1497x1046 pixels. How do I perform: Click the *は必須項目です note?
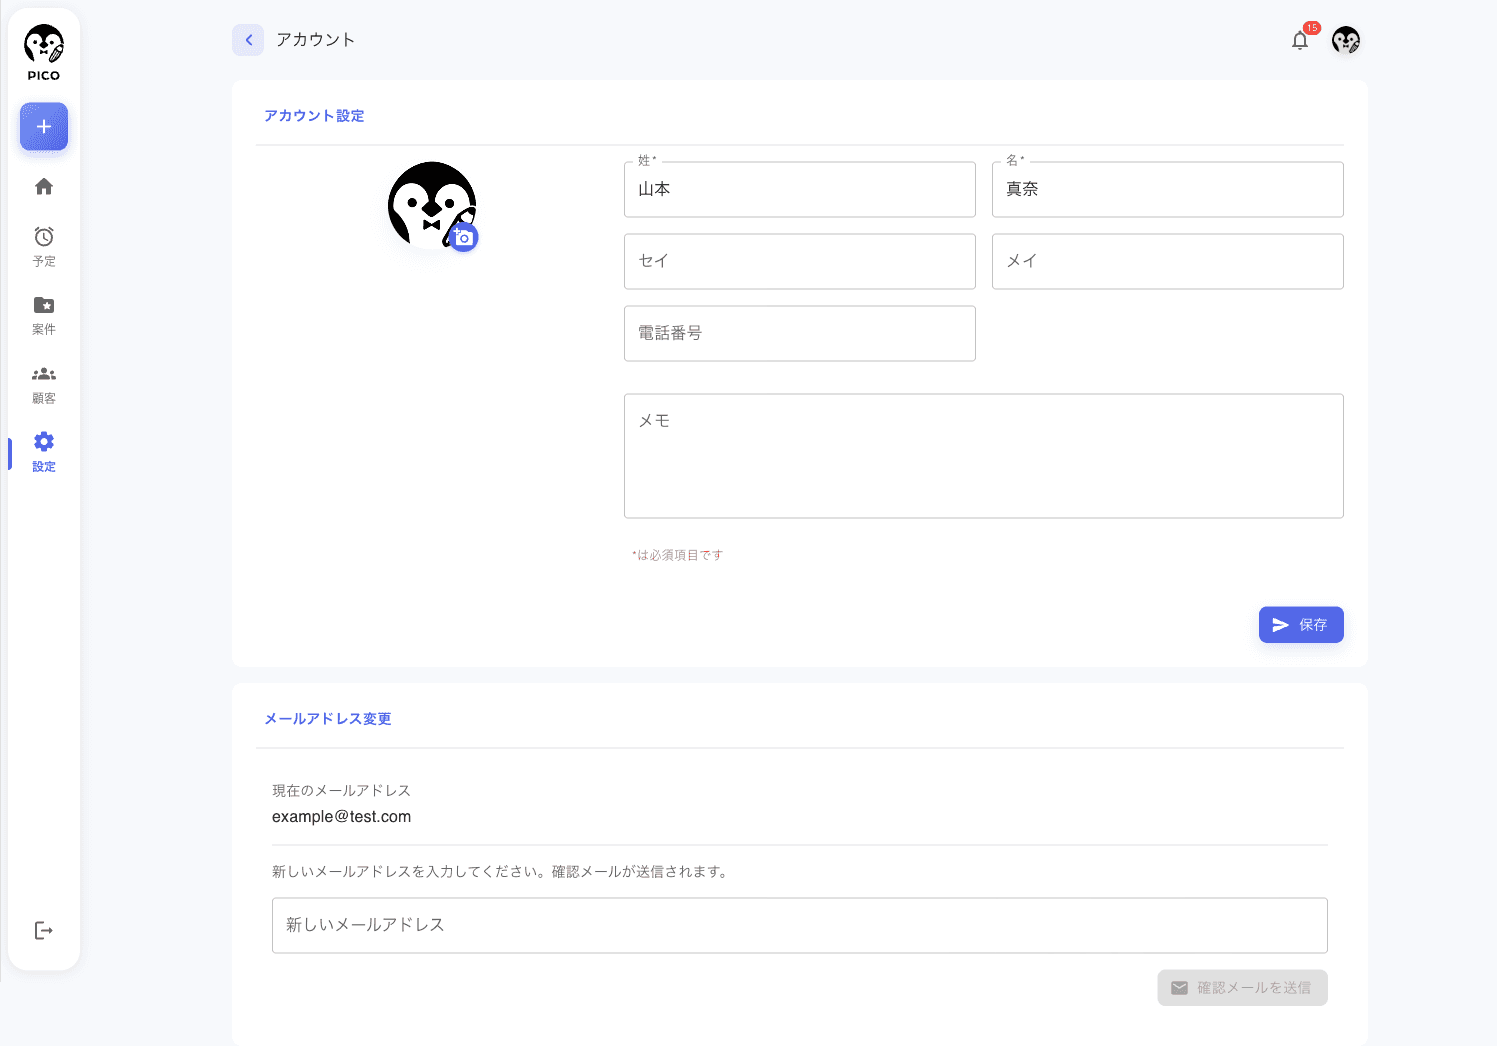pyautogui.click(x=677, y=555)
